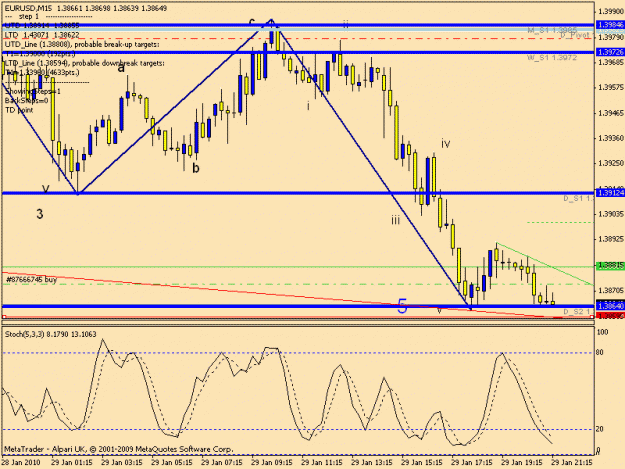Image resolution: width=625 pixels, height=469 pixels.
Task: Select the 29 Jan 13:15 time label
Action: 372,463
